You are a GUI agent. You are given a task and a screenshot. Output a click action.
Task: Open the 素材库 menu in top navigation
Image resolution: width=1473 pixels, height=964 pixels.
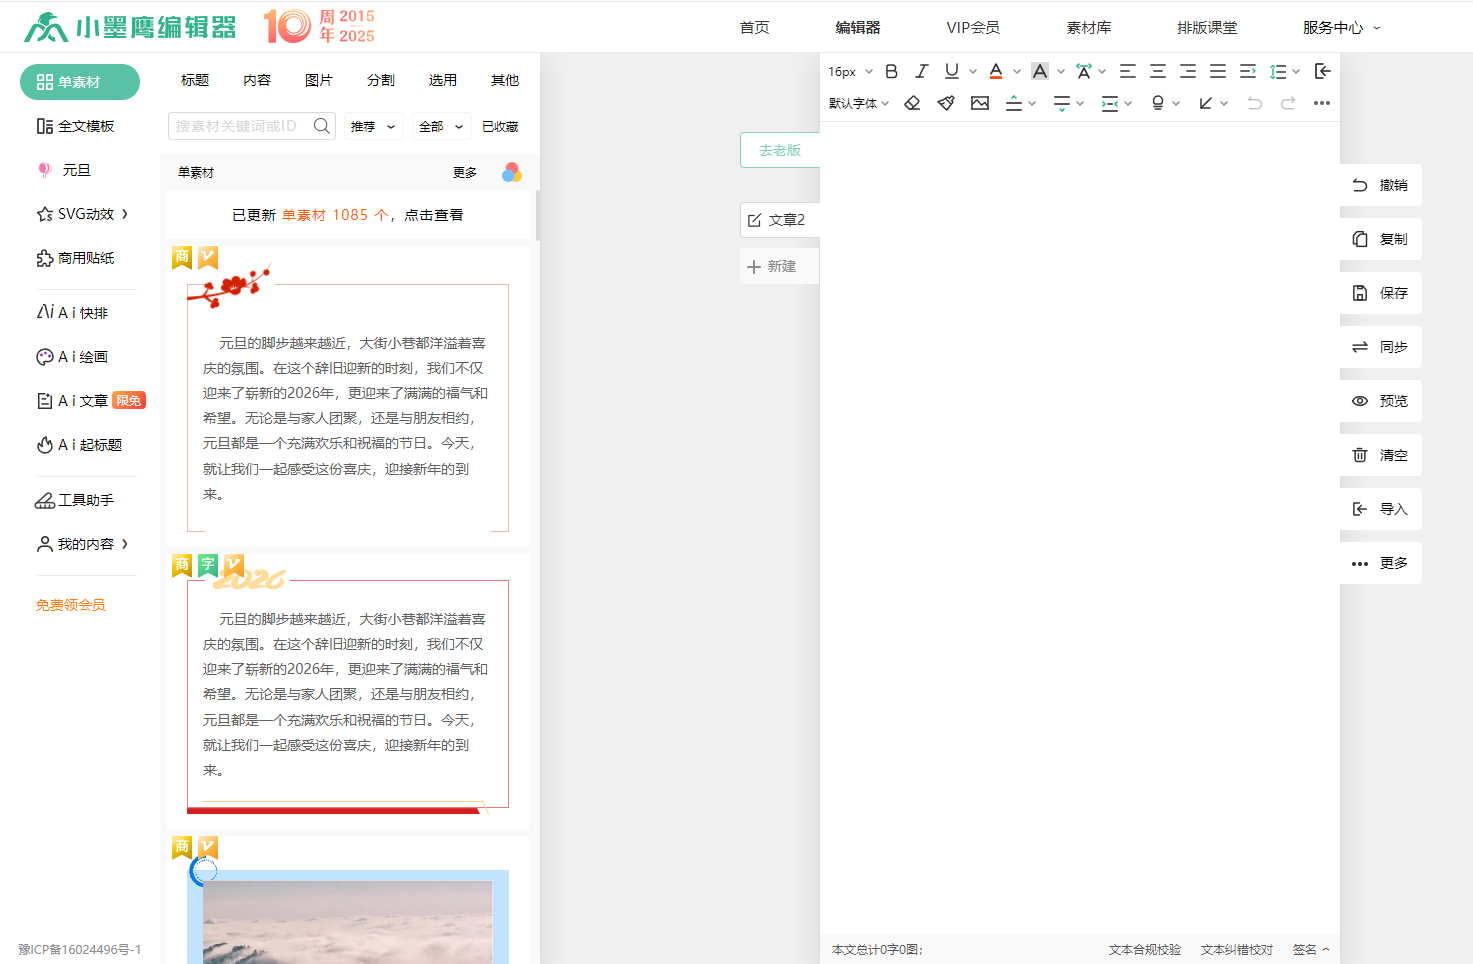click(x=1088, y=28)
